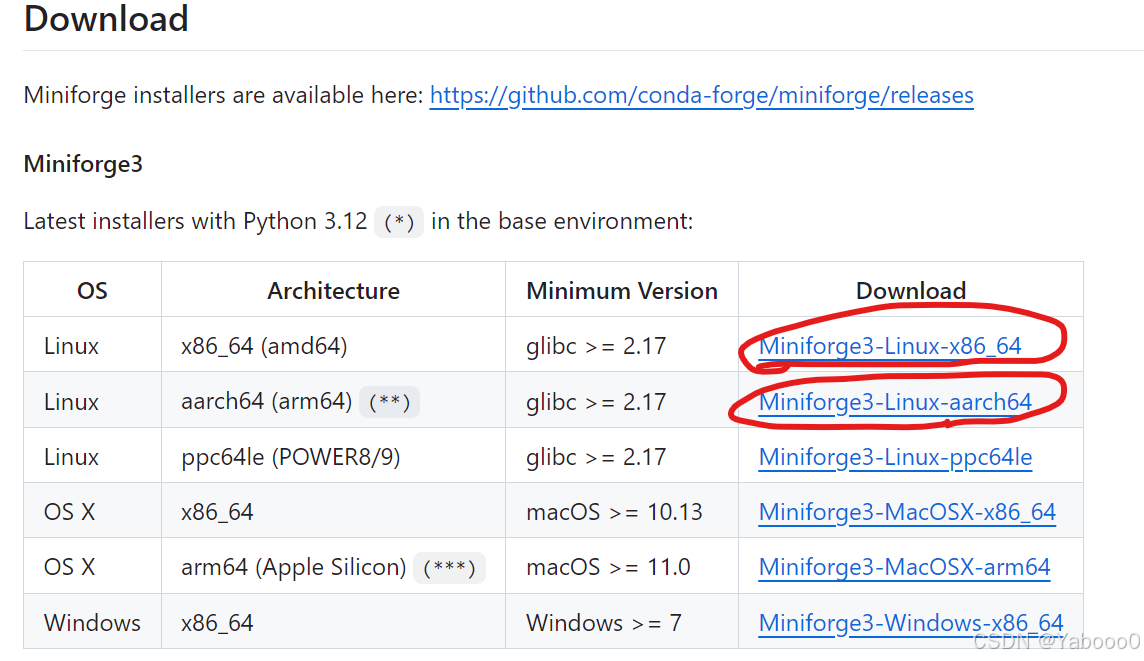The image size is (1144, 661).
Task: Click the "macOS >= 10.13" cell
Action: [x=614, y=512]
